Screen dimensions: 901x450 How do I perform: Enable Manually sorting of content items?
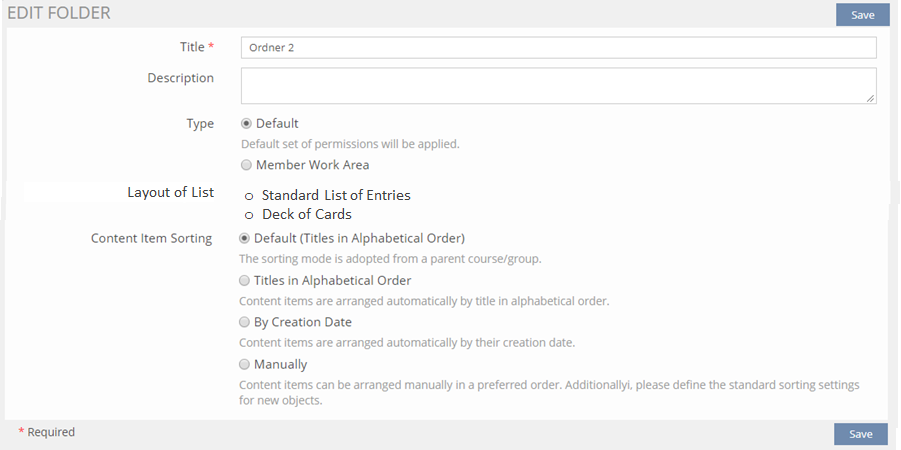click(245, 365)
